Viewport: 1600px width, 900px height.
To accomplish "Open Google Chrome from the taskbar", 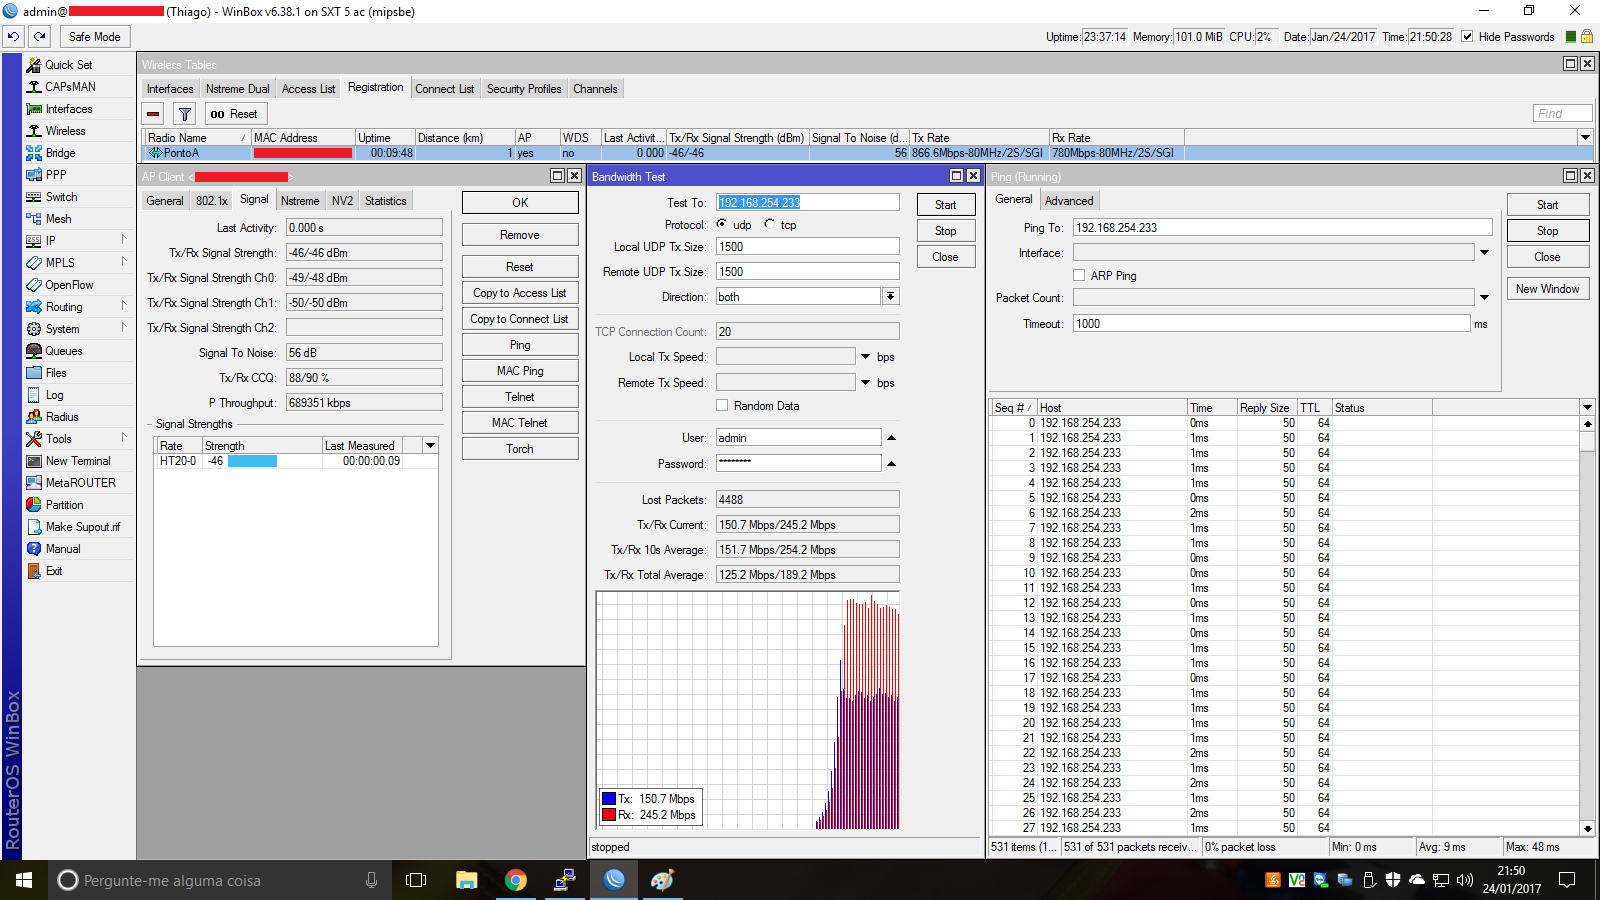I will pos(516,880).
